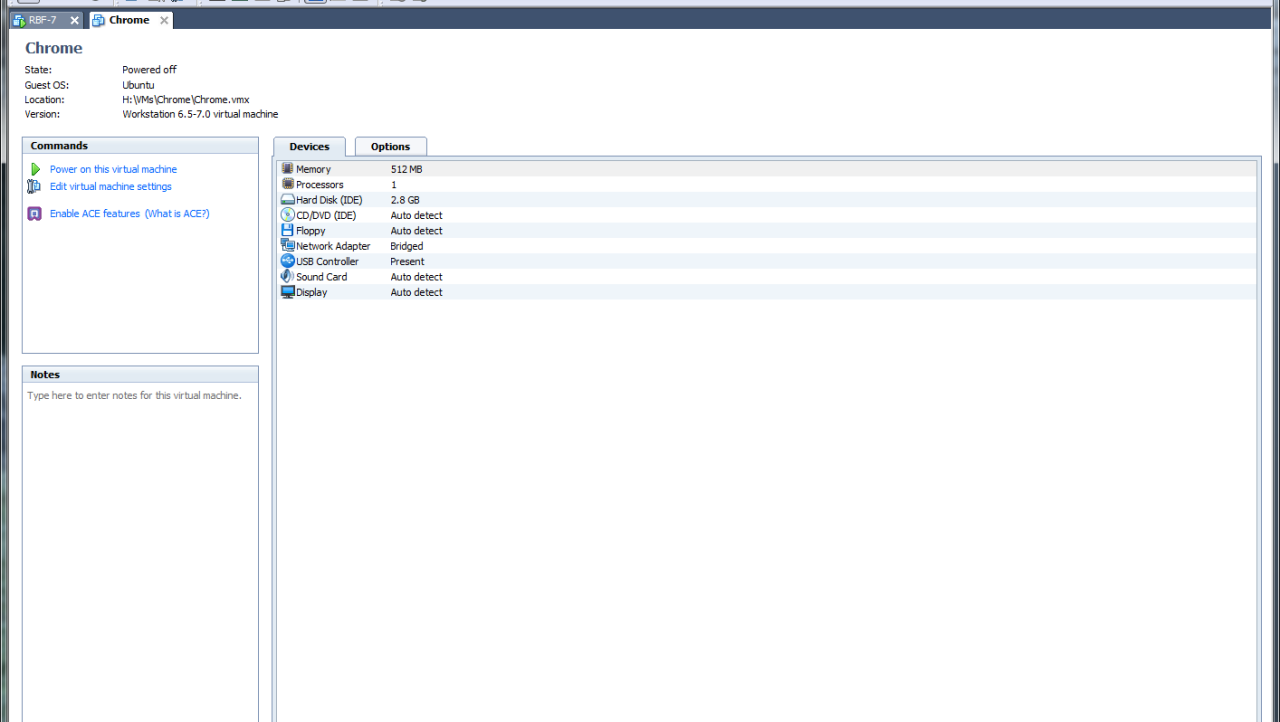Click the Commands panel header
The image size is (1280, 722).
pos(140,146)
